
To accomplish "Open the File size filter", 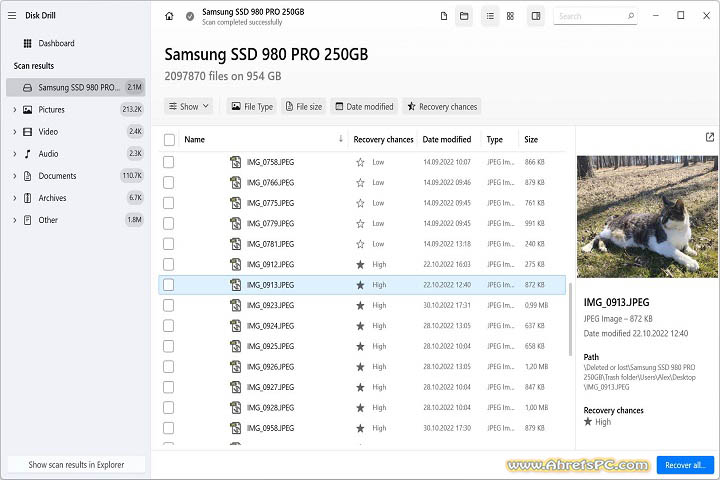I will 304,107.
